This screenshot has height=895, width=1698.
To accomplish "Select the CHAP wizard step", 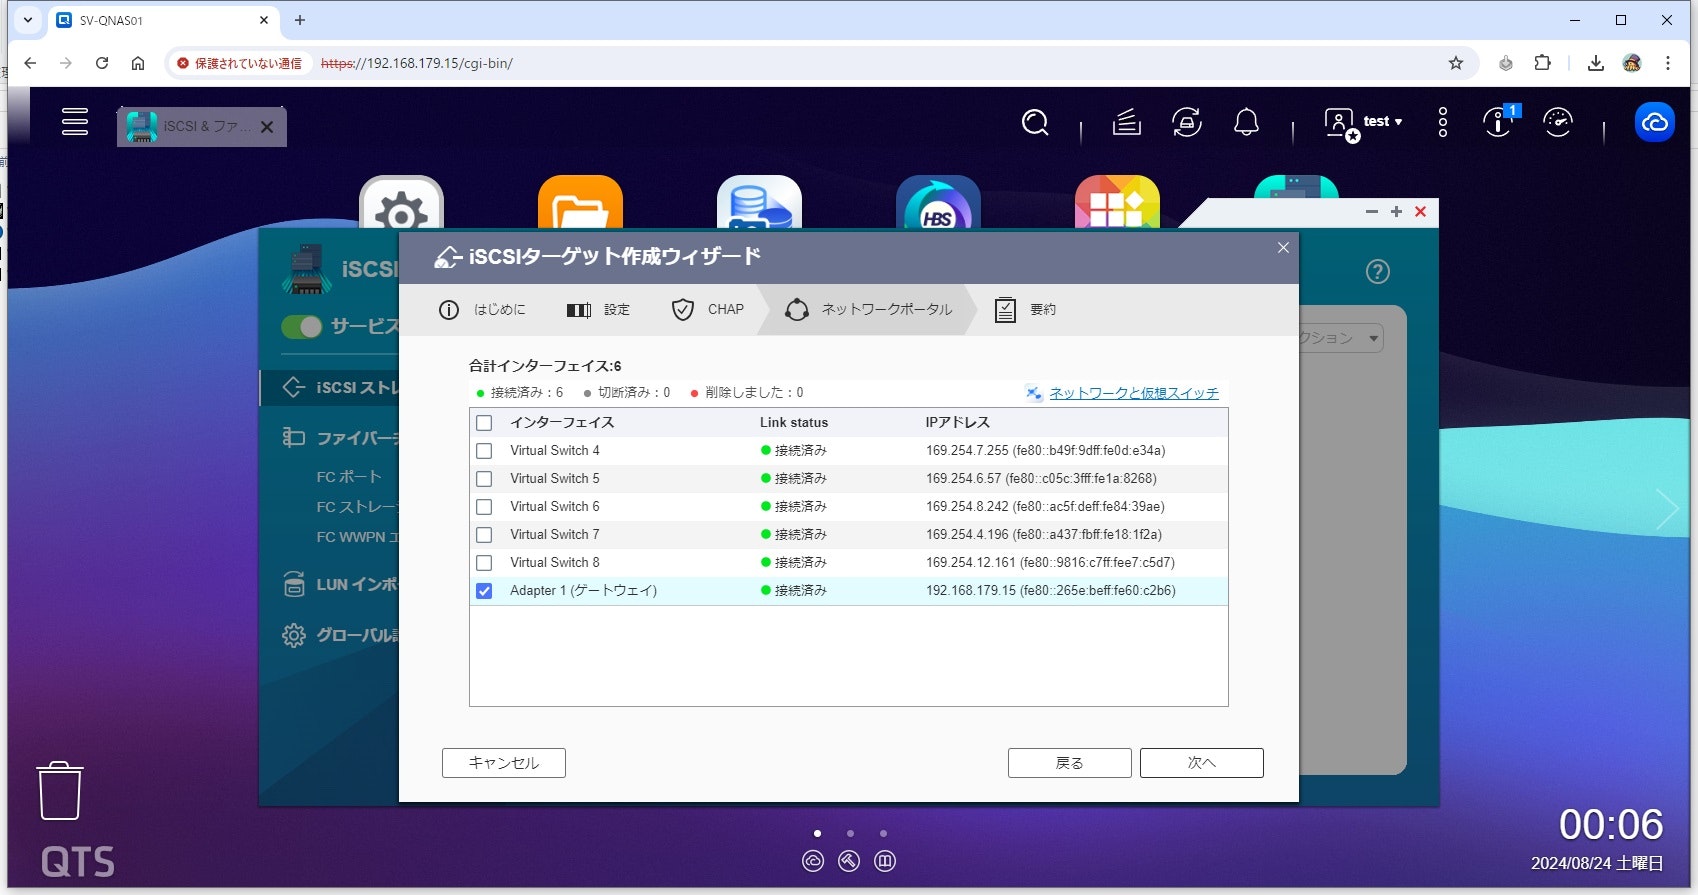I will [x=708, y=310].
